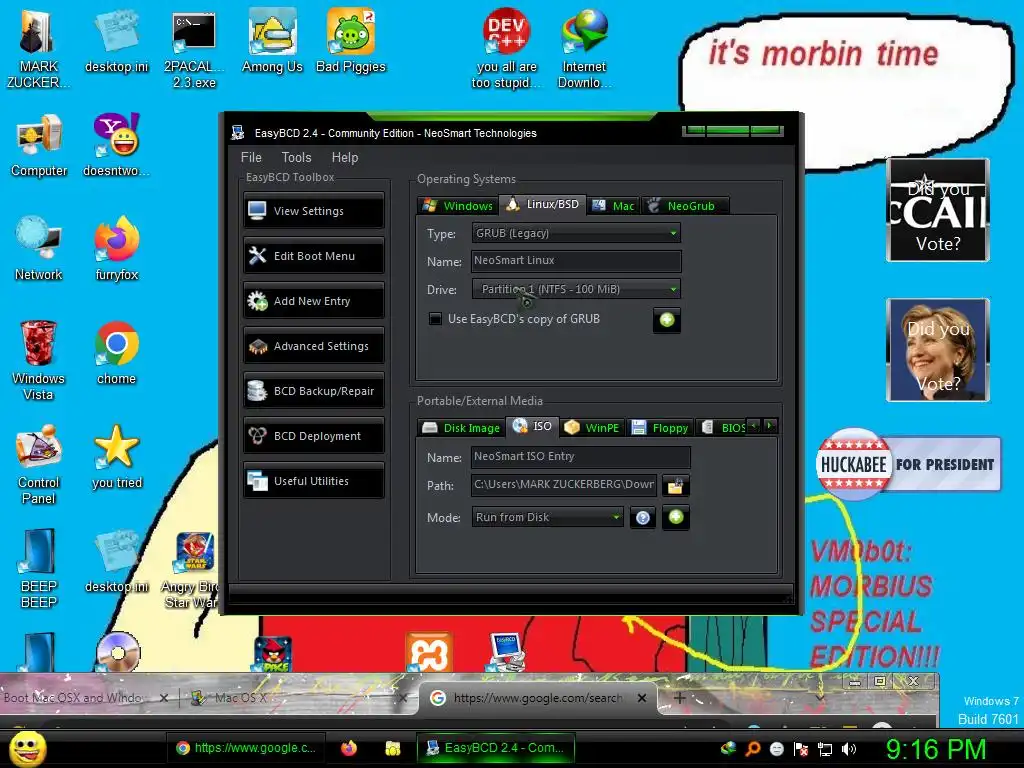Click the NeoSmart ISO Entry name field
The height and width of the screenshot is (768, 1024).
tap(581, 456)
